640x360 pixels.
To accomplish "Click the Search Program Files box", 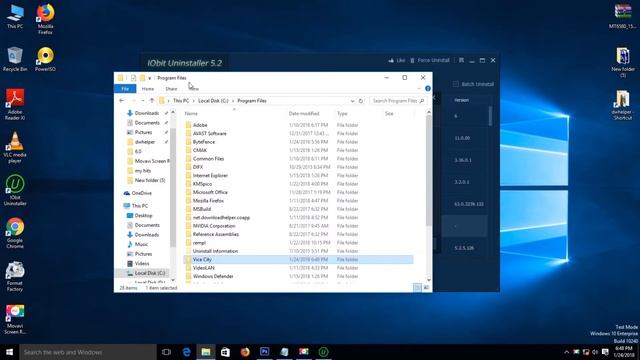I will [398, 101].
